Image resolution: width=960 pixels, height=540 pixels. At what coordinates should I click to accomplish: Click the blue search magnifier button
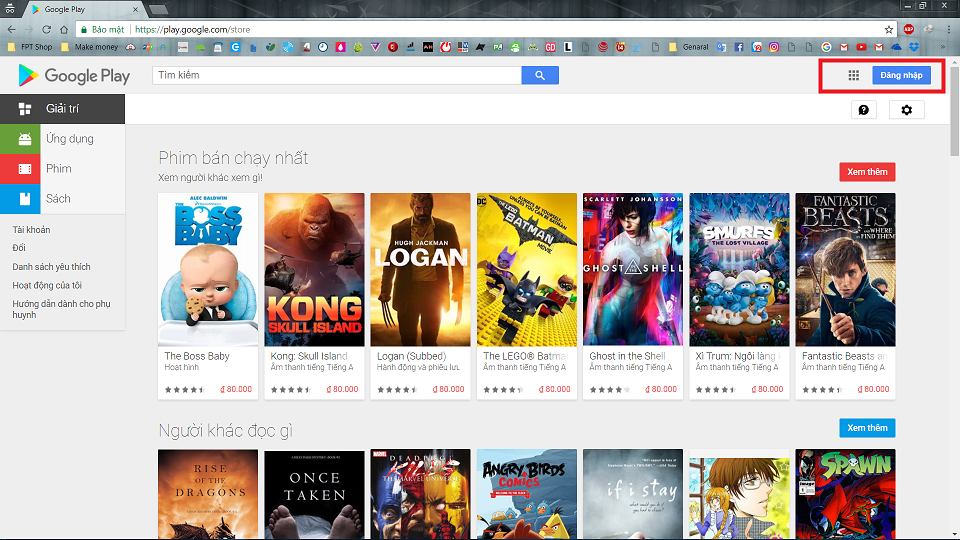coord(539,75)
